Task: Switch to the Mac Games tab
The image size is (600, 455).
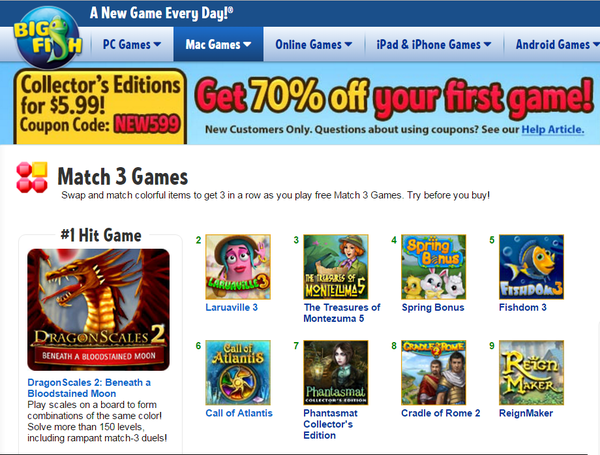Action: (218, 44)
